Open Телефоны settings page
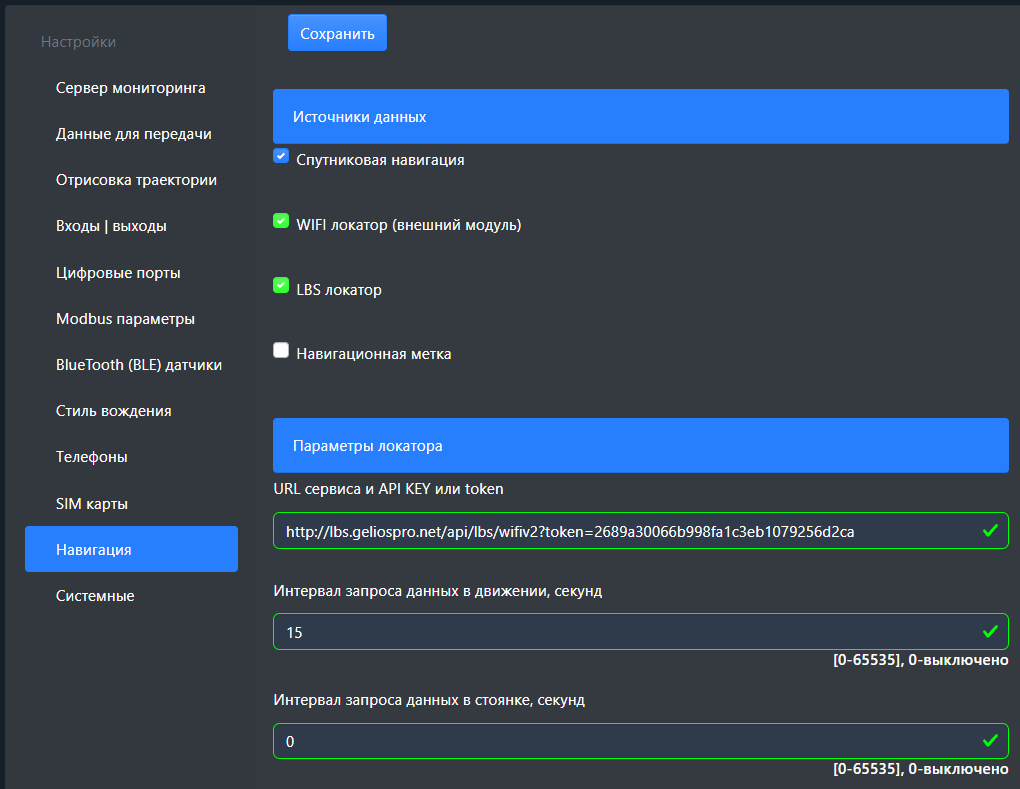Screen dimensions: 1020x789 coord(92,457)
